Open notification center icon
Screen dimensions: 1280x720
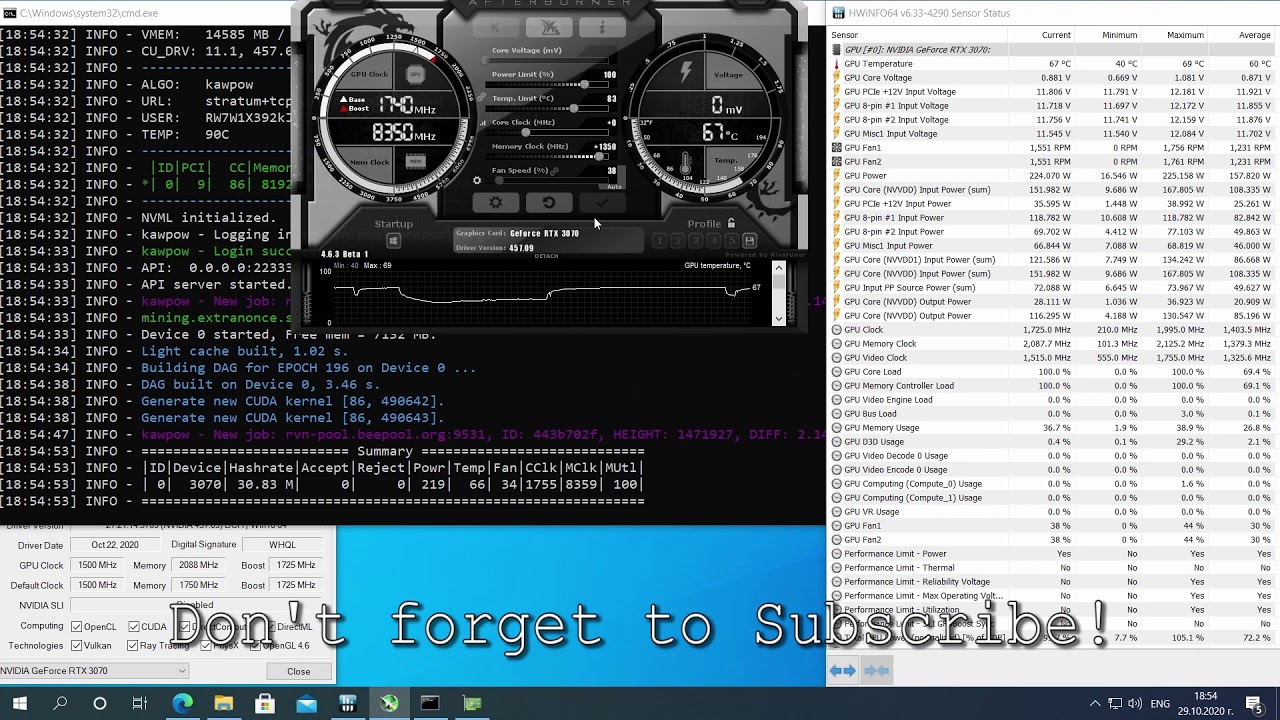pos(1254,704)
